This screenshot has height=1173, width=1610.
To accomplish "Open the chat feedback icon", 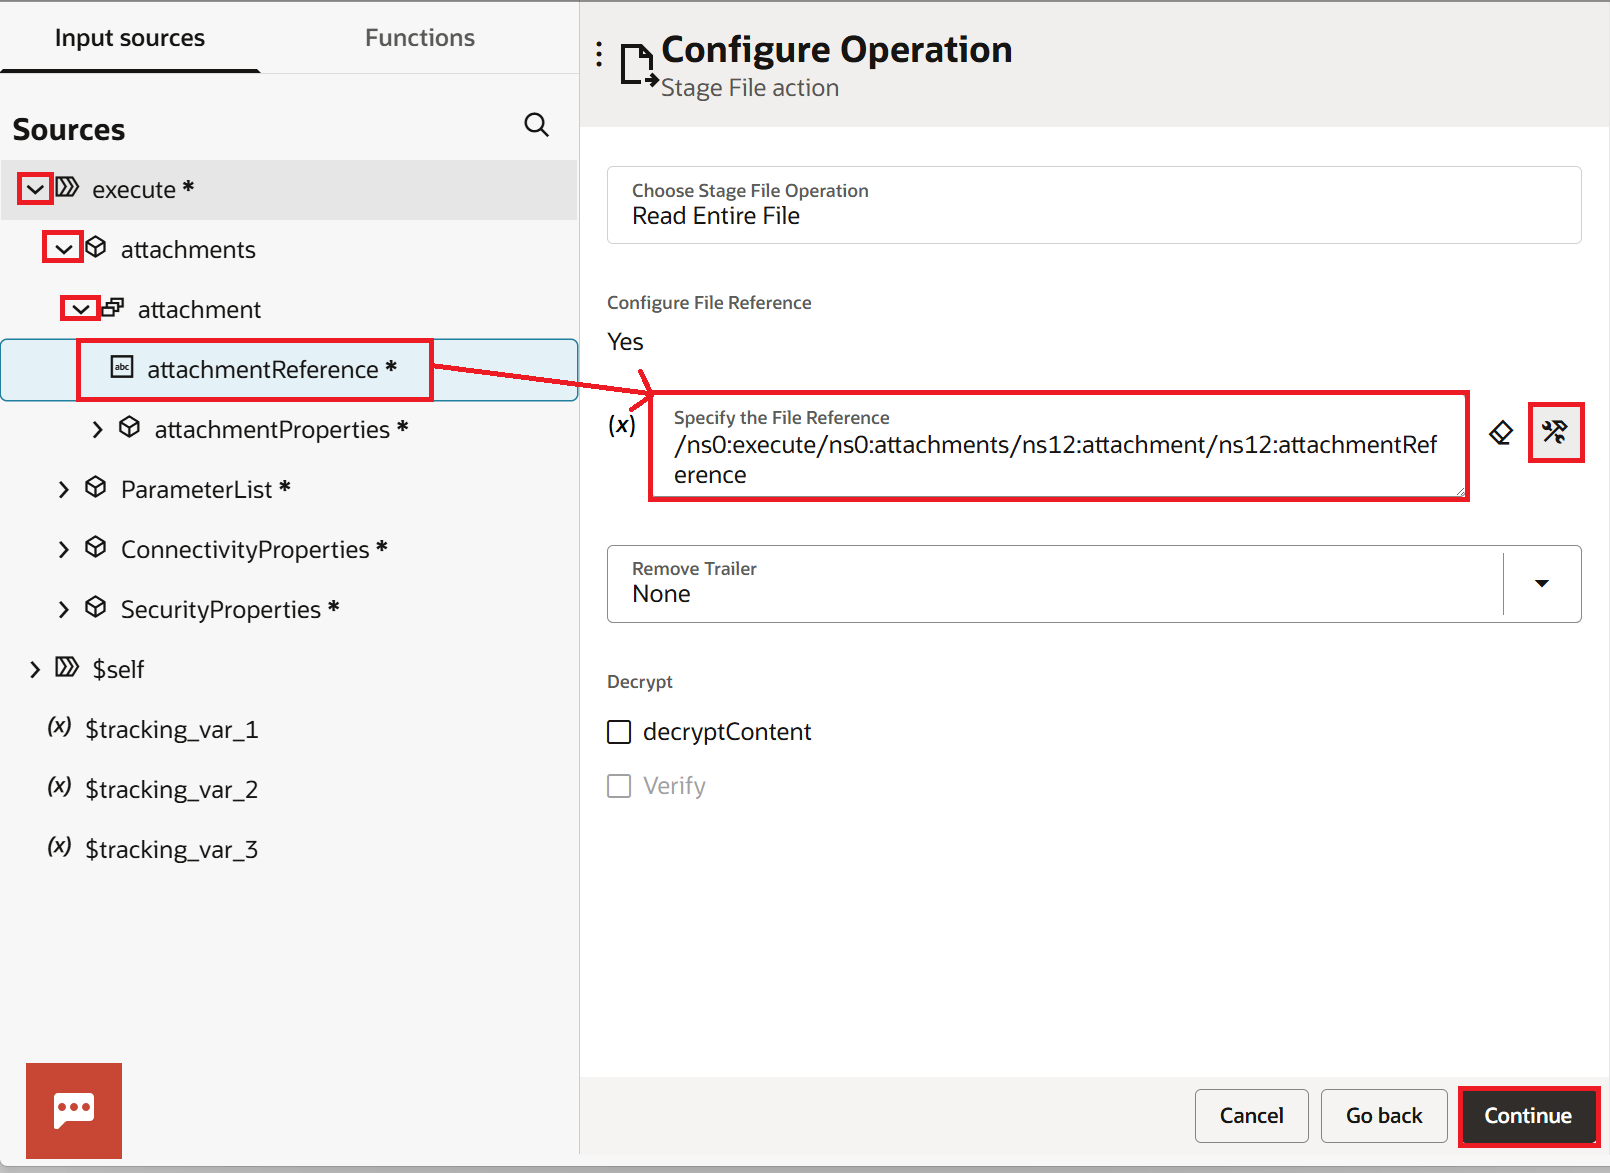I will (x=74, y=1110).
